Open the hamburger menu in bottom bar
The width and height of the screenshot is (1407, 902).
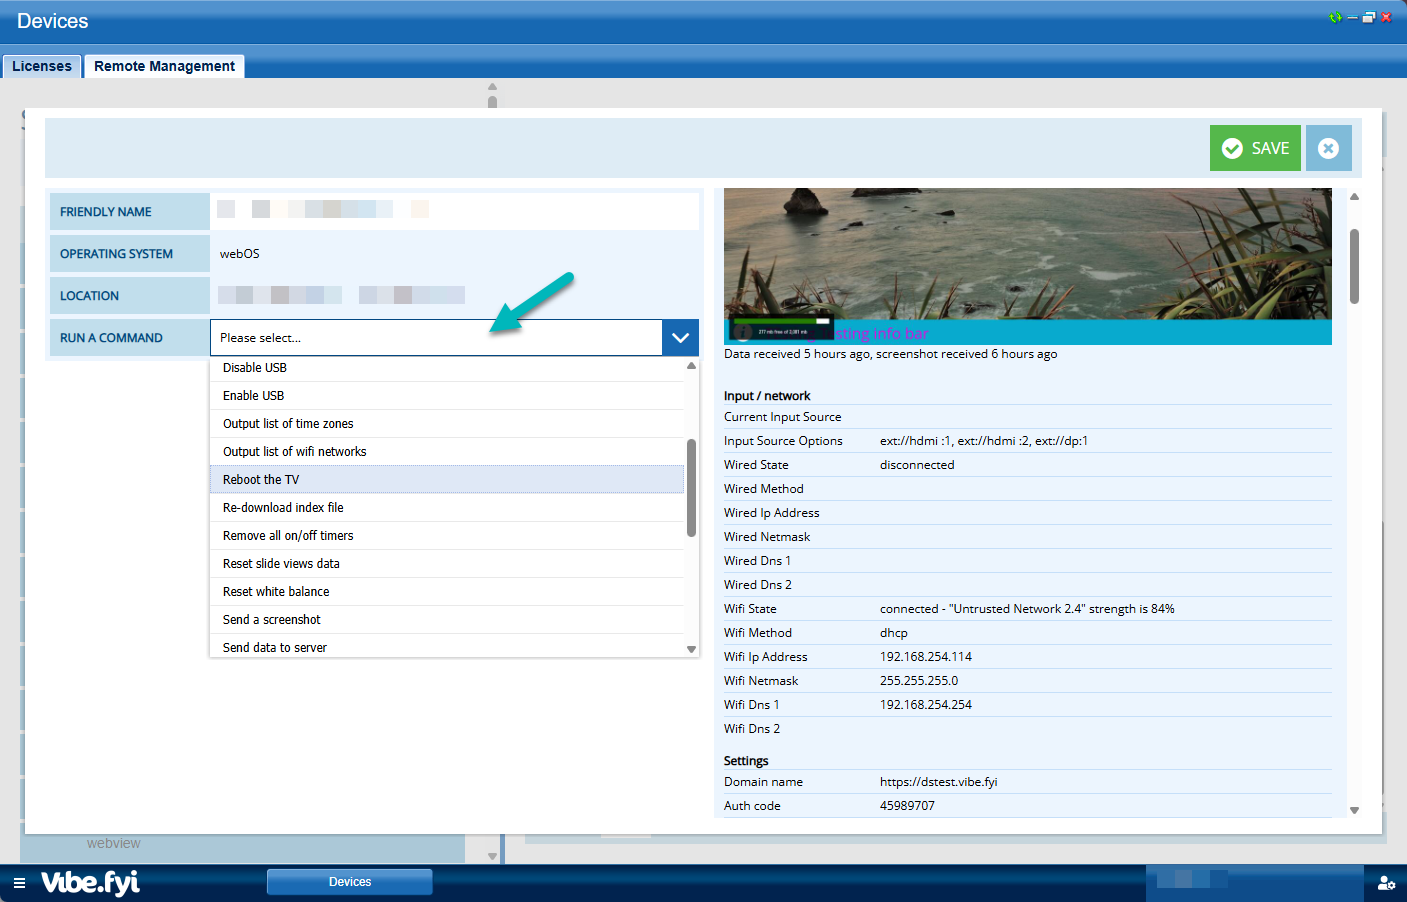[19, 883]
